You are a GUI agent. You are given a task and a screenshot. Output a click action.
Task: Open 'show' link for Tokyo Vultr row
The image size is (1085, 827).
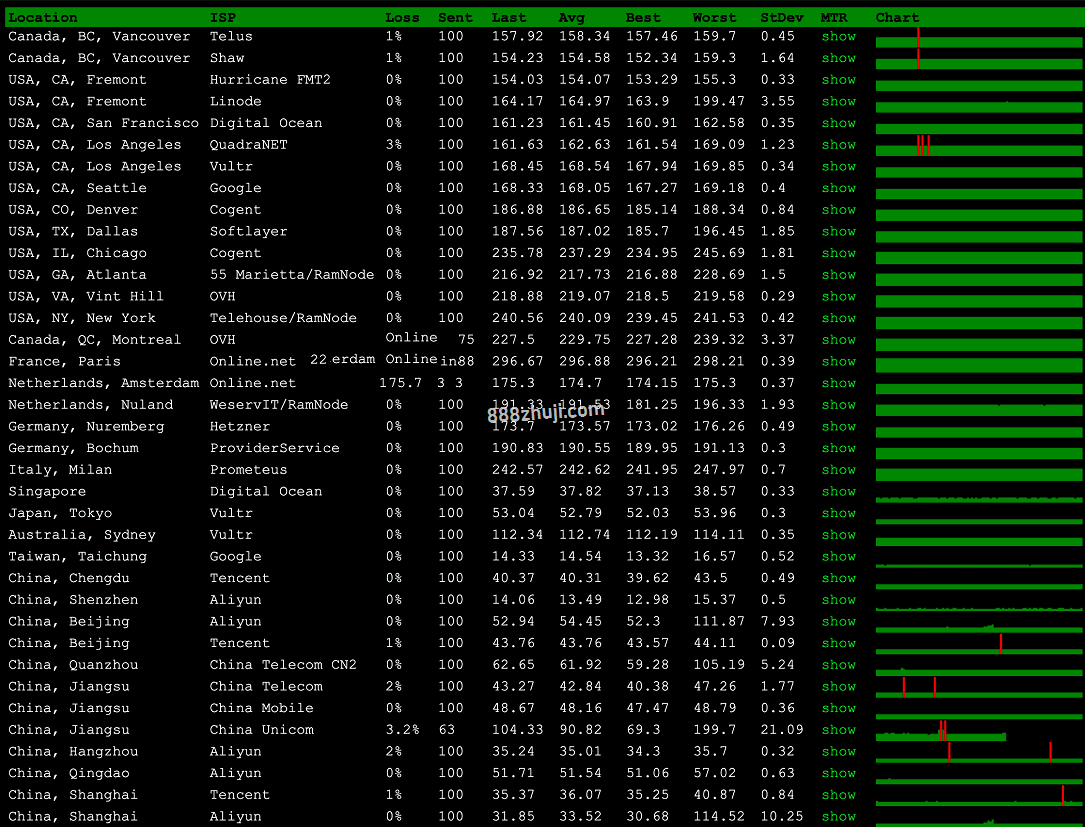pos(839,514)
